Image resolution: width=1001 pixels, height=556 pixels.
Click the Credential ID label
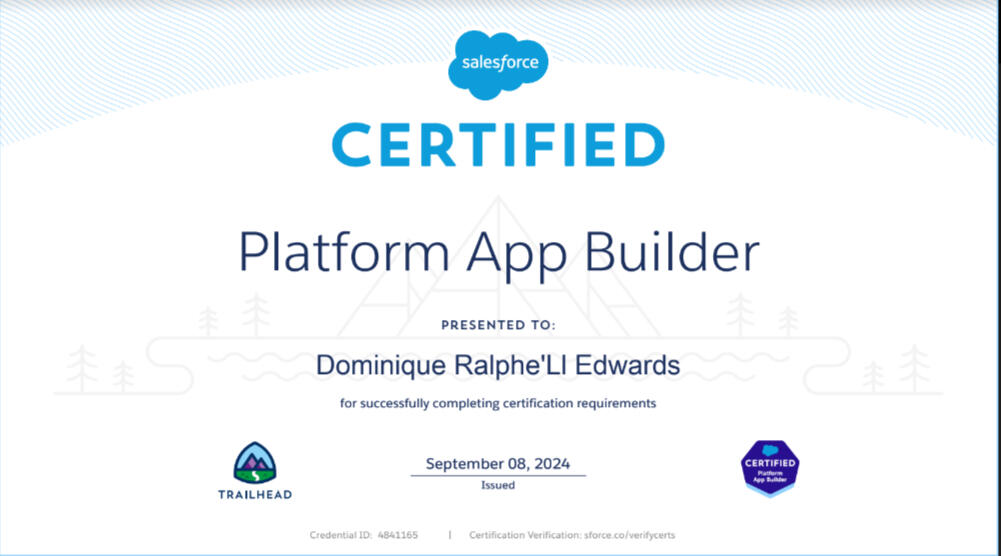click(342, 536)
